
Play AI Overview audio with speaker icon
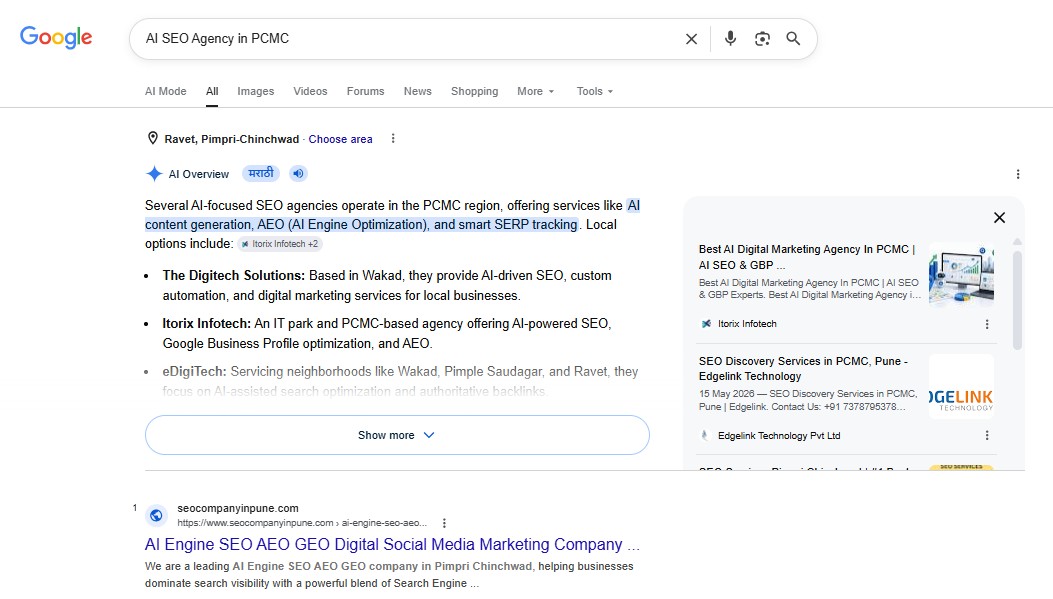coord(298,173)
